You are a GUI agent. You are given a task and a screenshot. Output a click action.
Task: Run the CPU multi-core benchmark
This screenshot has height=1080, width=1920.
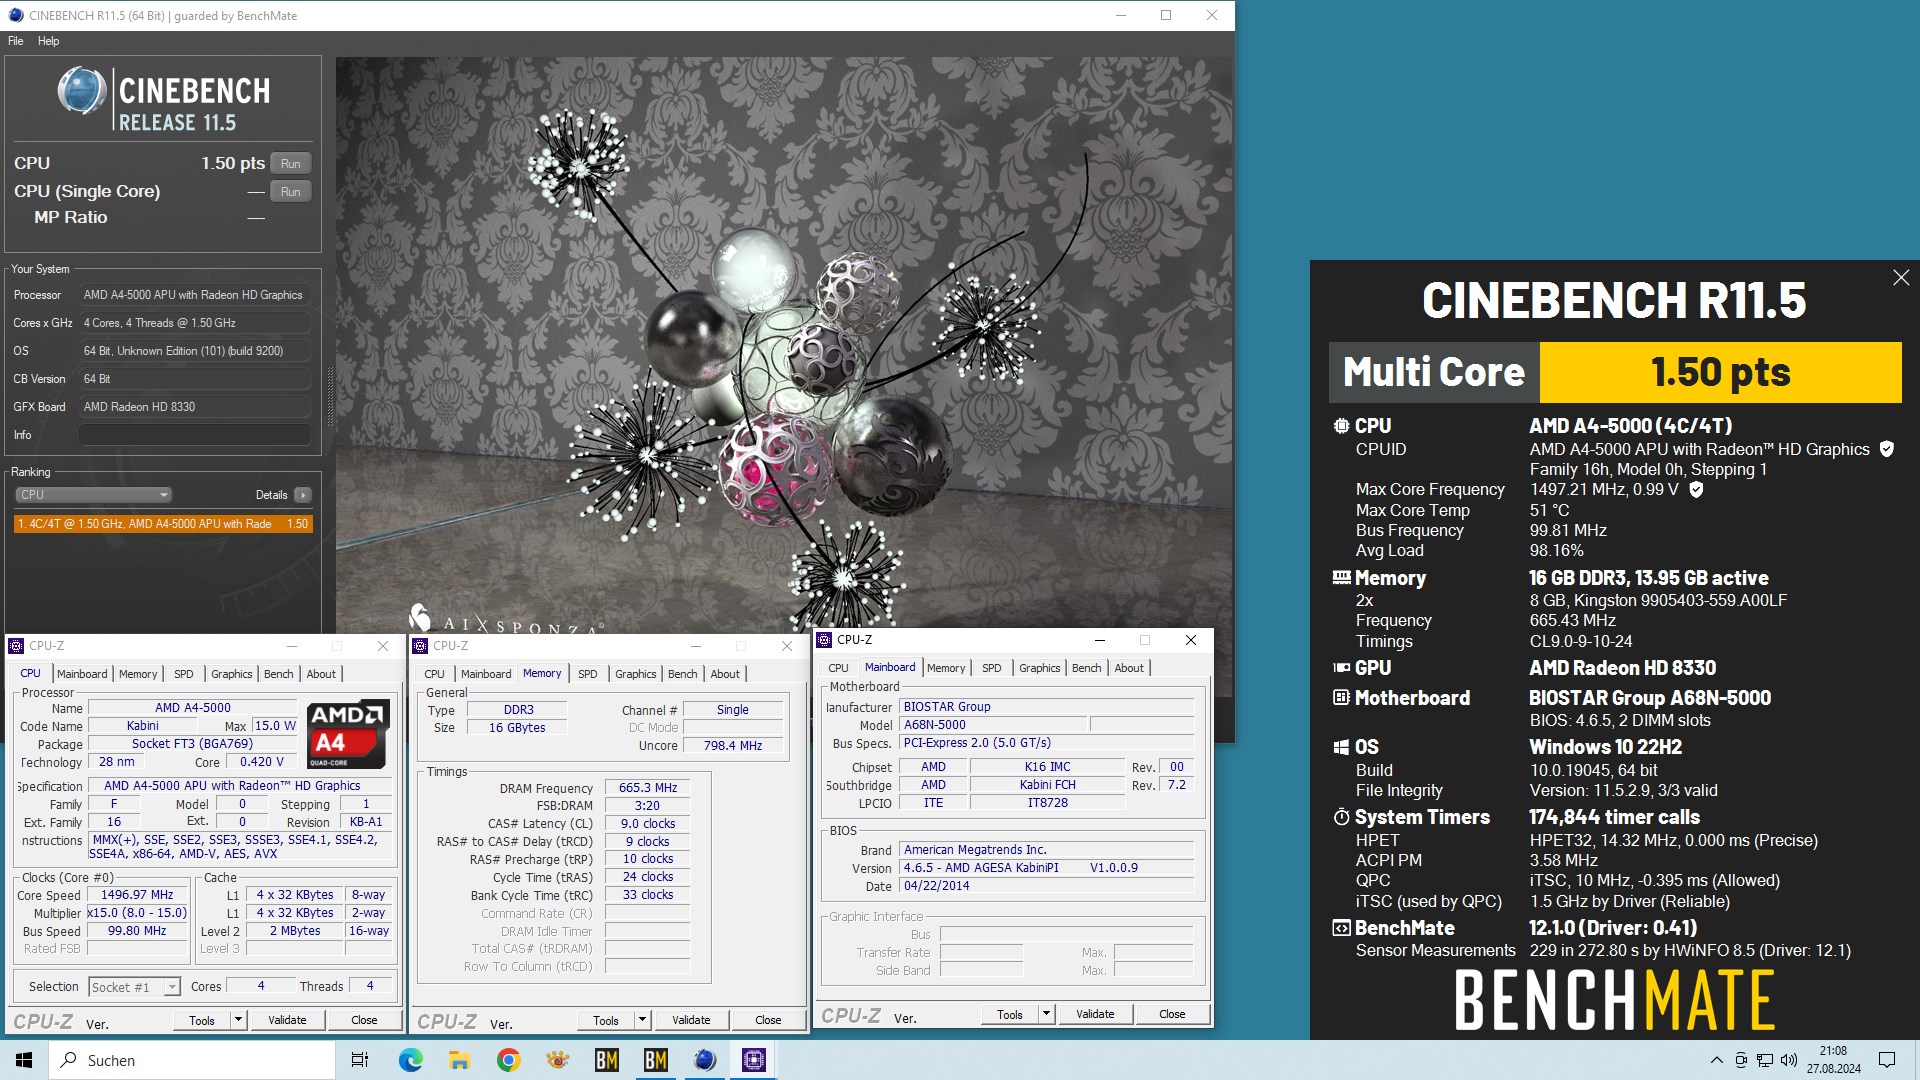[x=290, y=163]
